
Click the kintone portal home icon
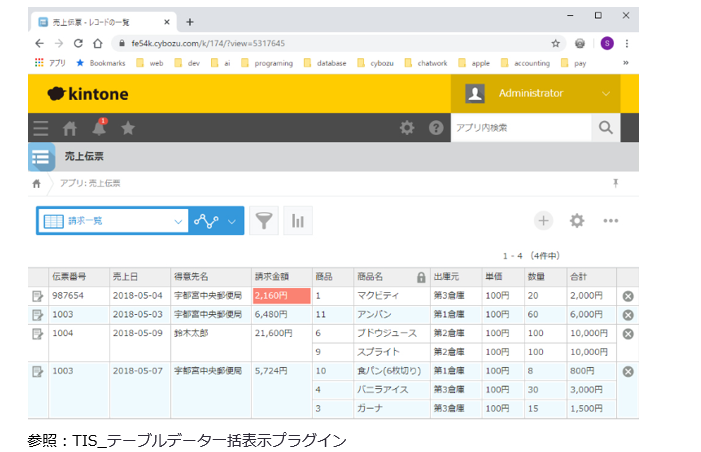click(x=70, y=128)
